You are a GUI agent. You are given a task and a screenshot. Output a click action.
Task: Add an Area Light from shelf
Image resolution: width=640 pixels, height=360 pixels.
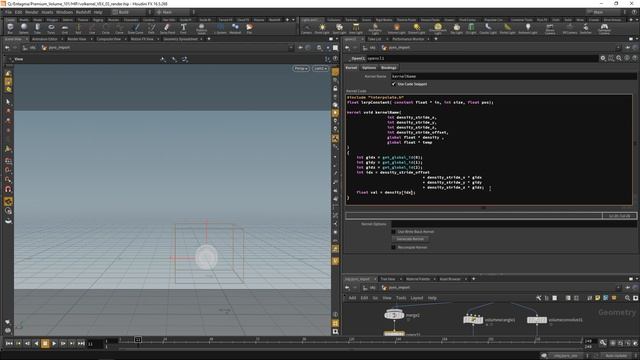point(356,29)
